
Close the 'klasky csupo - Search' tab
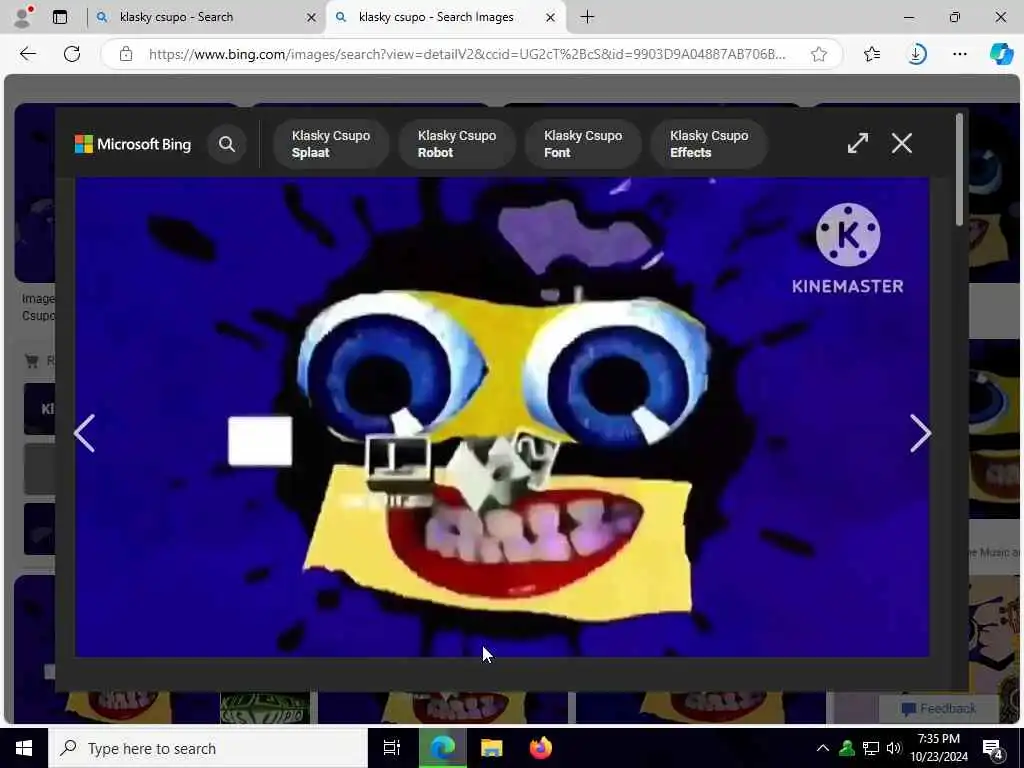pos(312,18)
